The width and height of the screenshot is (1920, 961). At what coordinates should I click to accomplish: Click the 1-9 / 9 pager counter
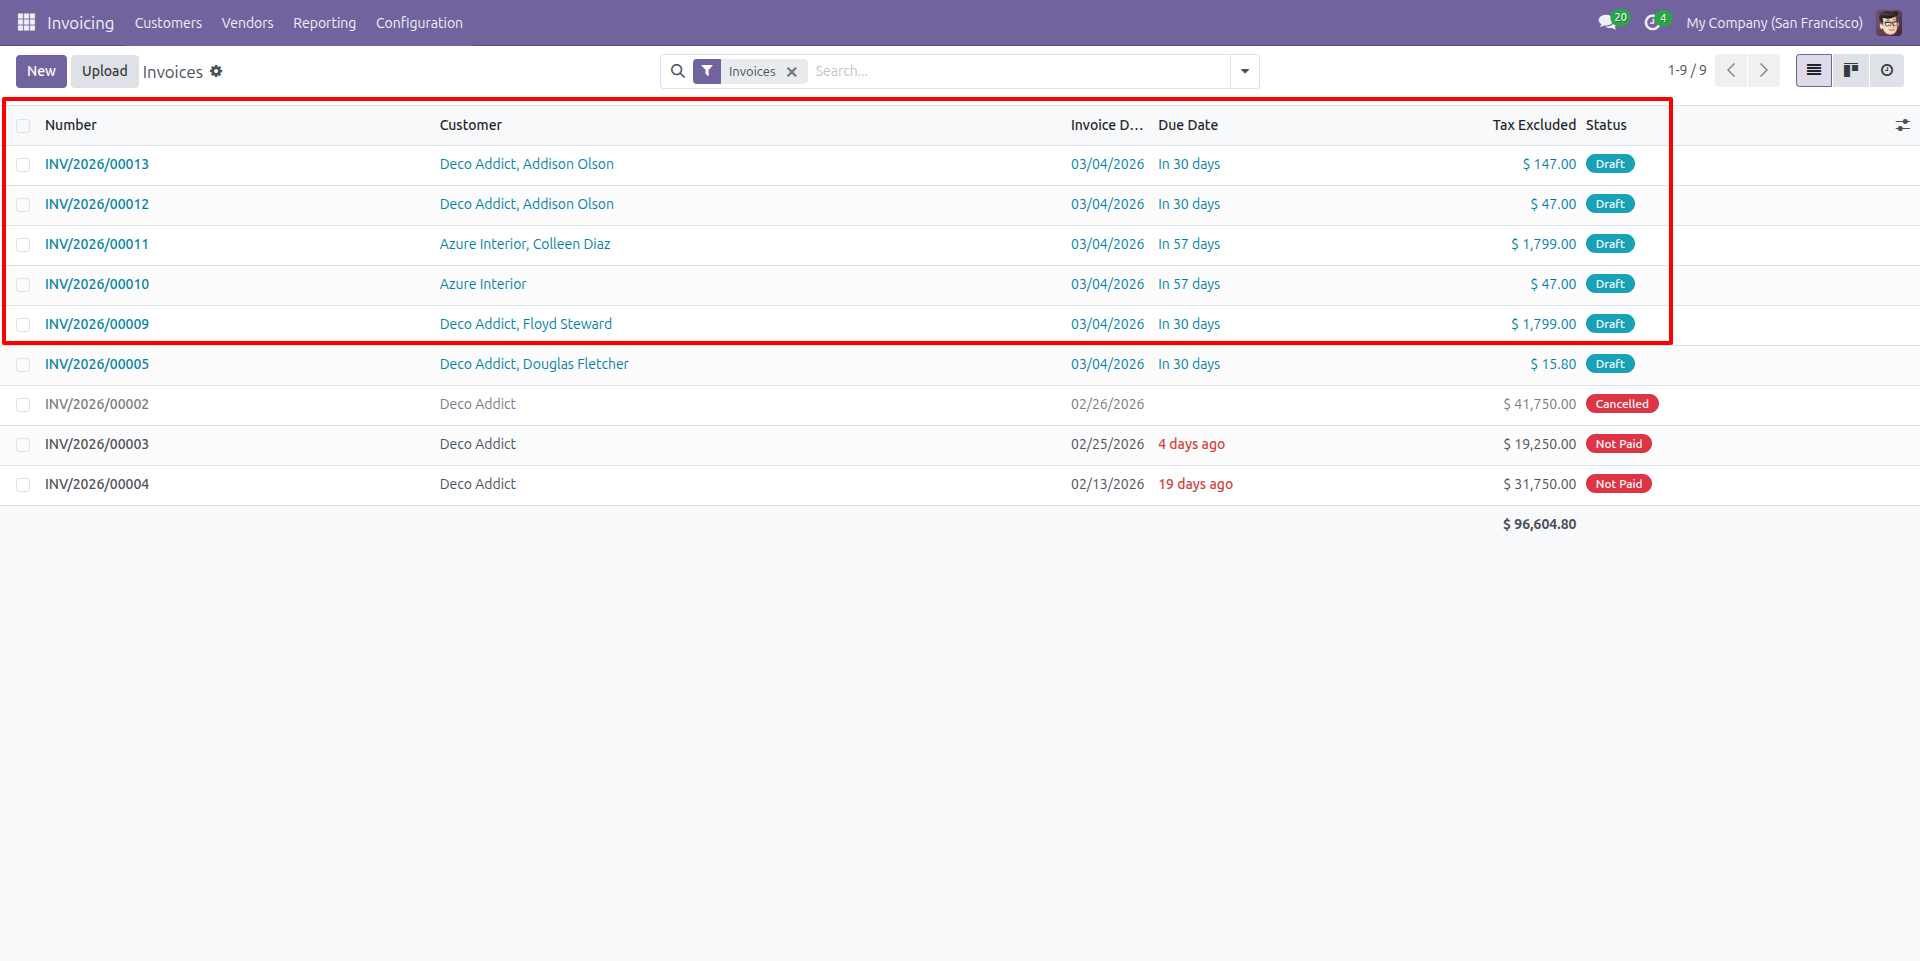point(1687,70)
